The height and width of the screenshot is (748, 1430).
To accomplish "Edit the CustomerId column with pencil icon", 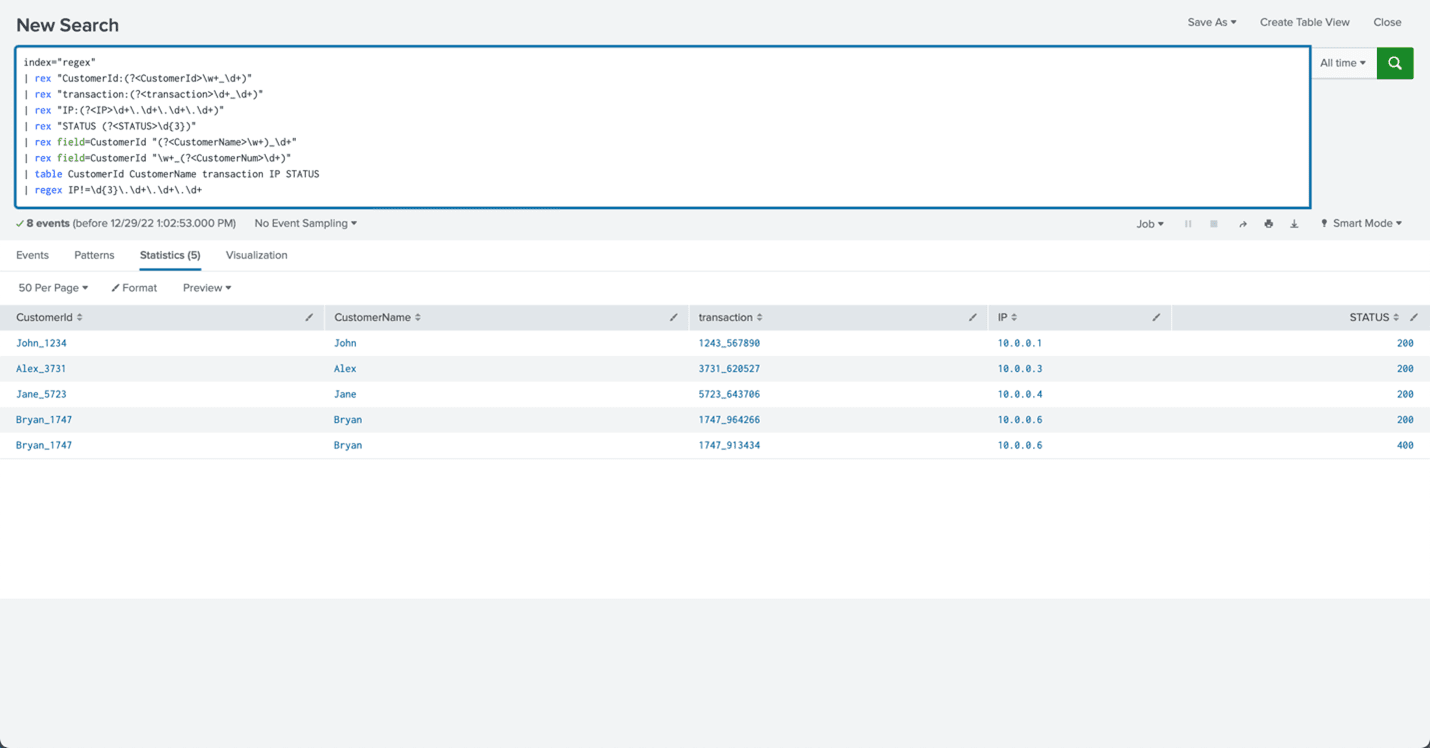I will (309, 318).
